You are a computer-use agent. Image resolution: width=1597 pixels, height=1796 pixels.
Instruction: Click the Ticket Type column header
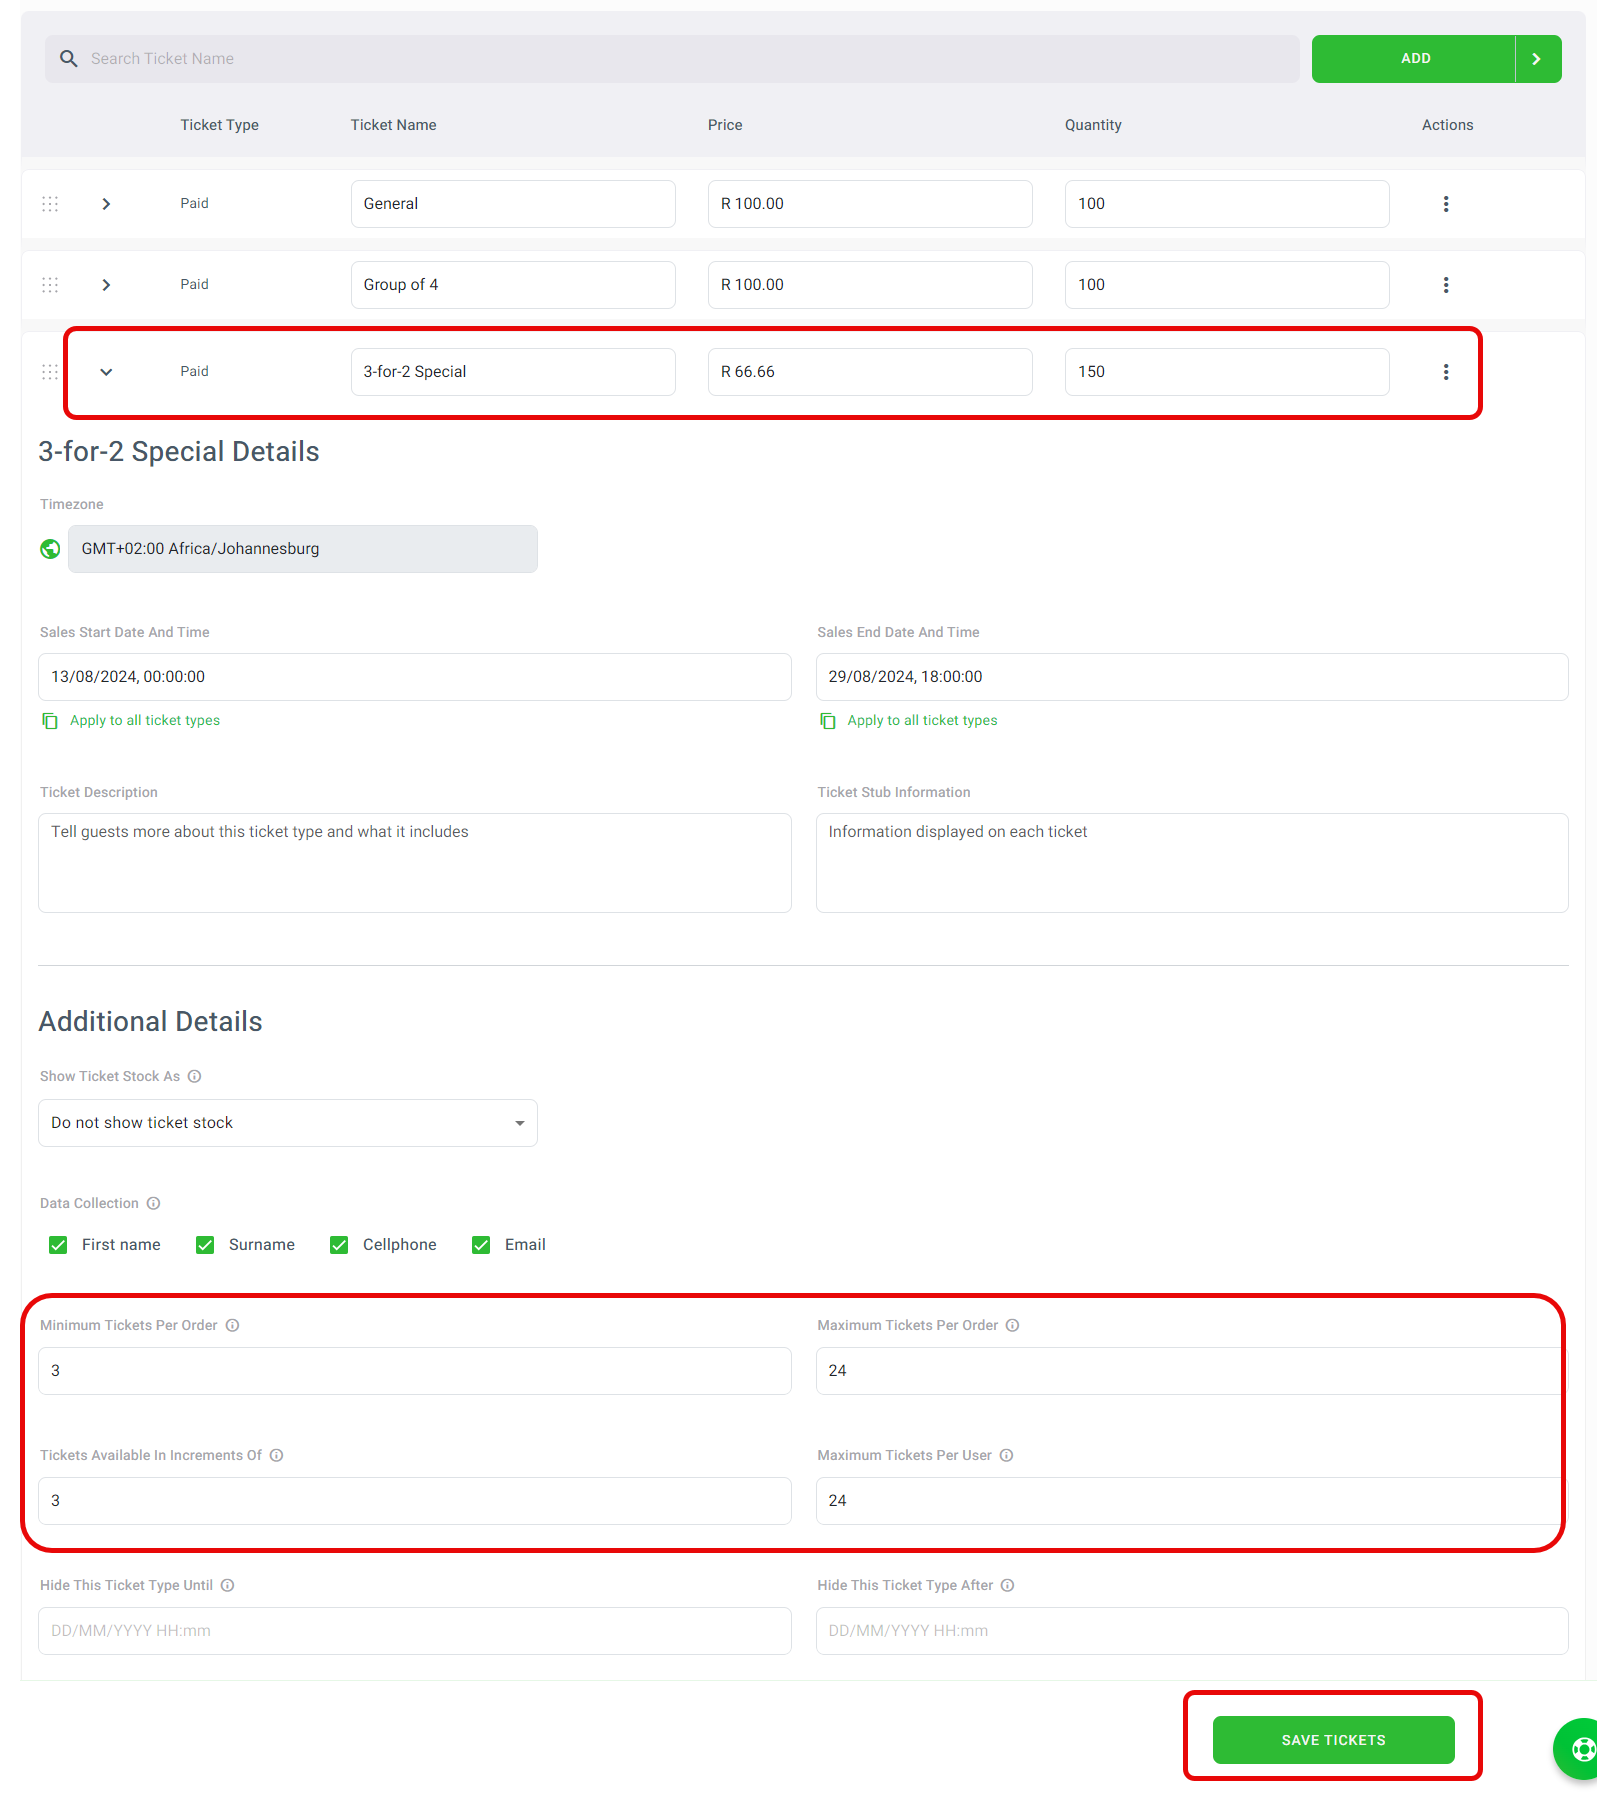point(219,125)
